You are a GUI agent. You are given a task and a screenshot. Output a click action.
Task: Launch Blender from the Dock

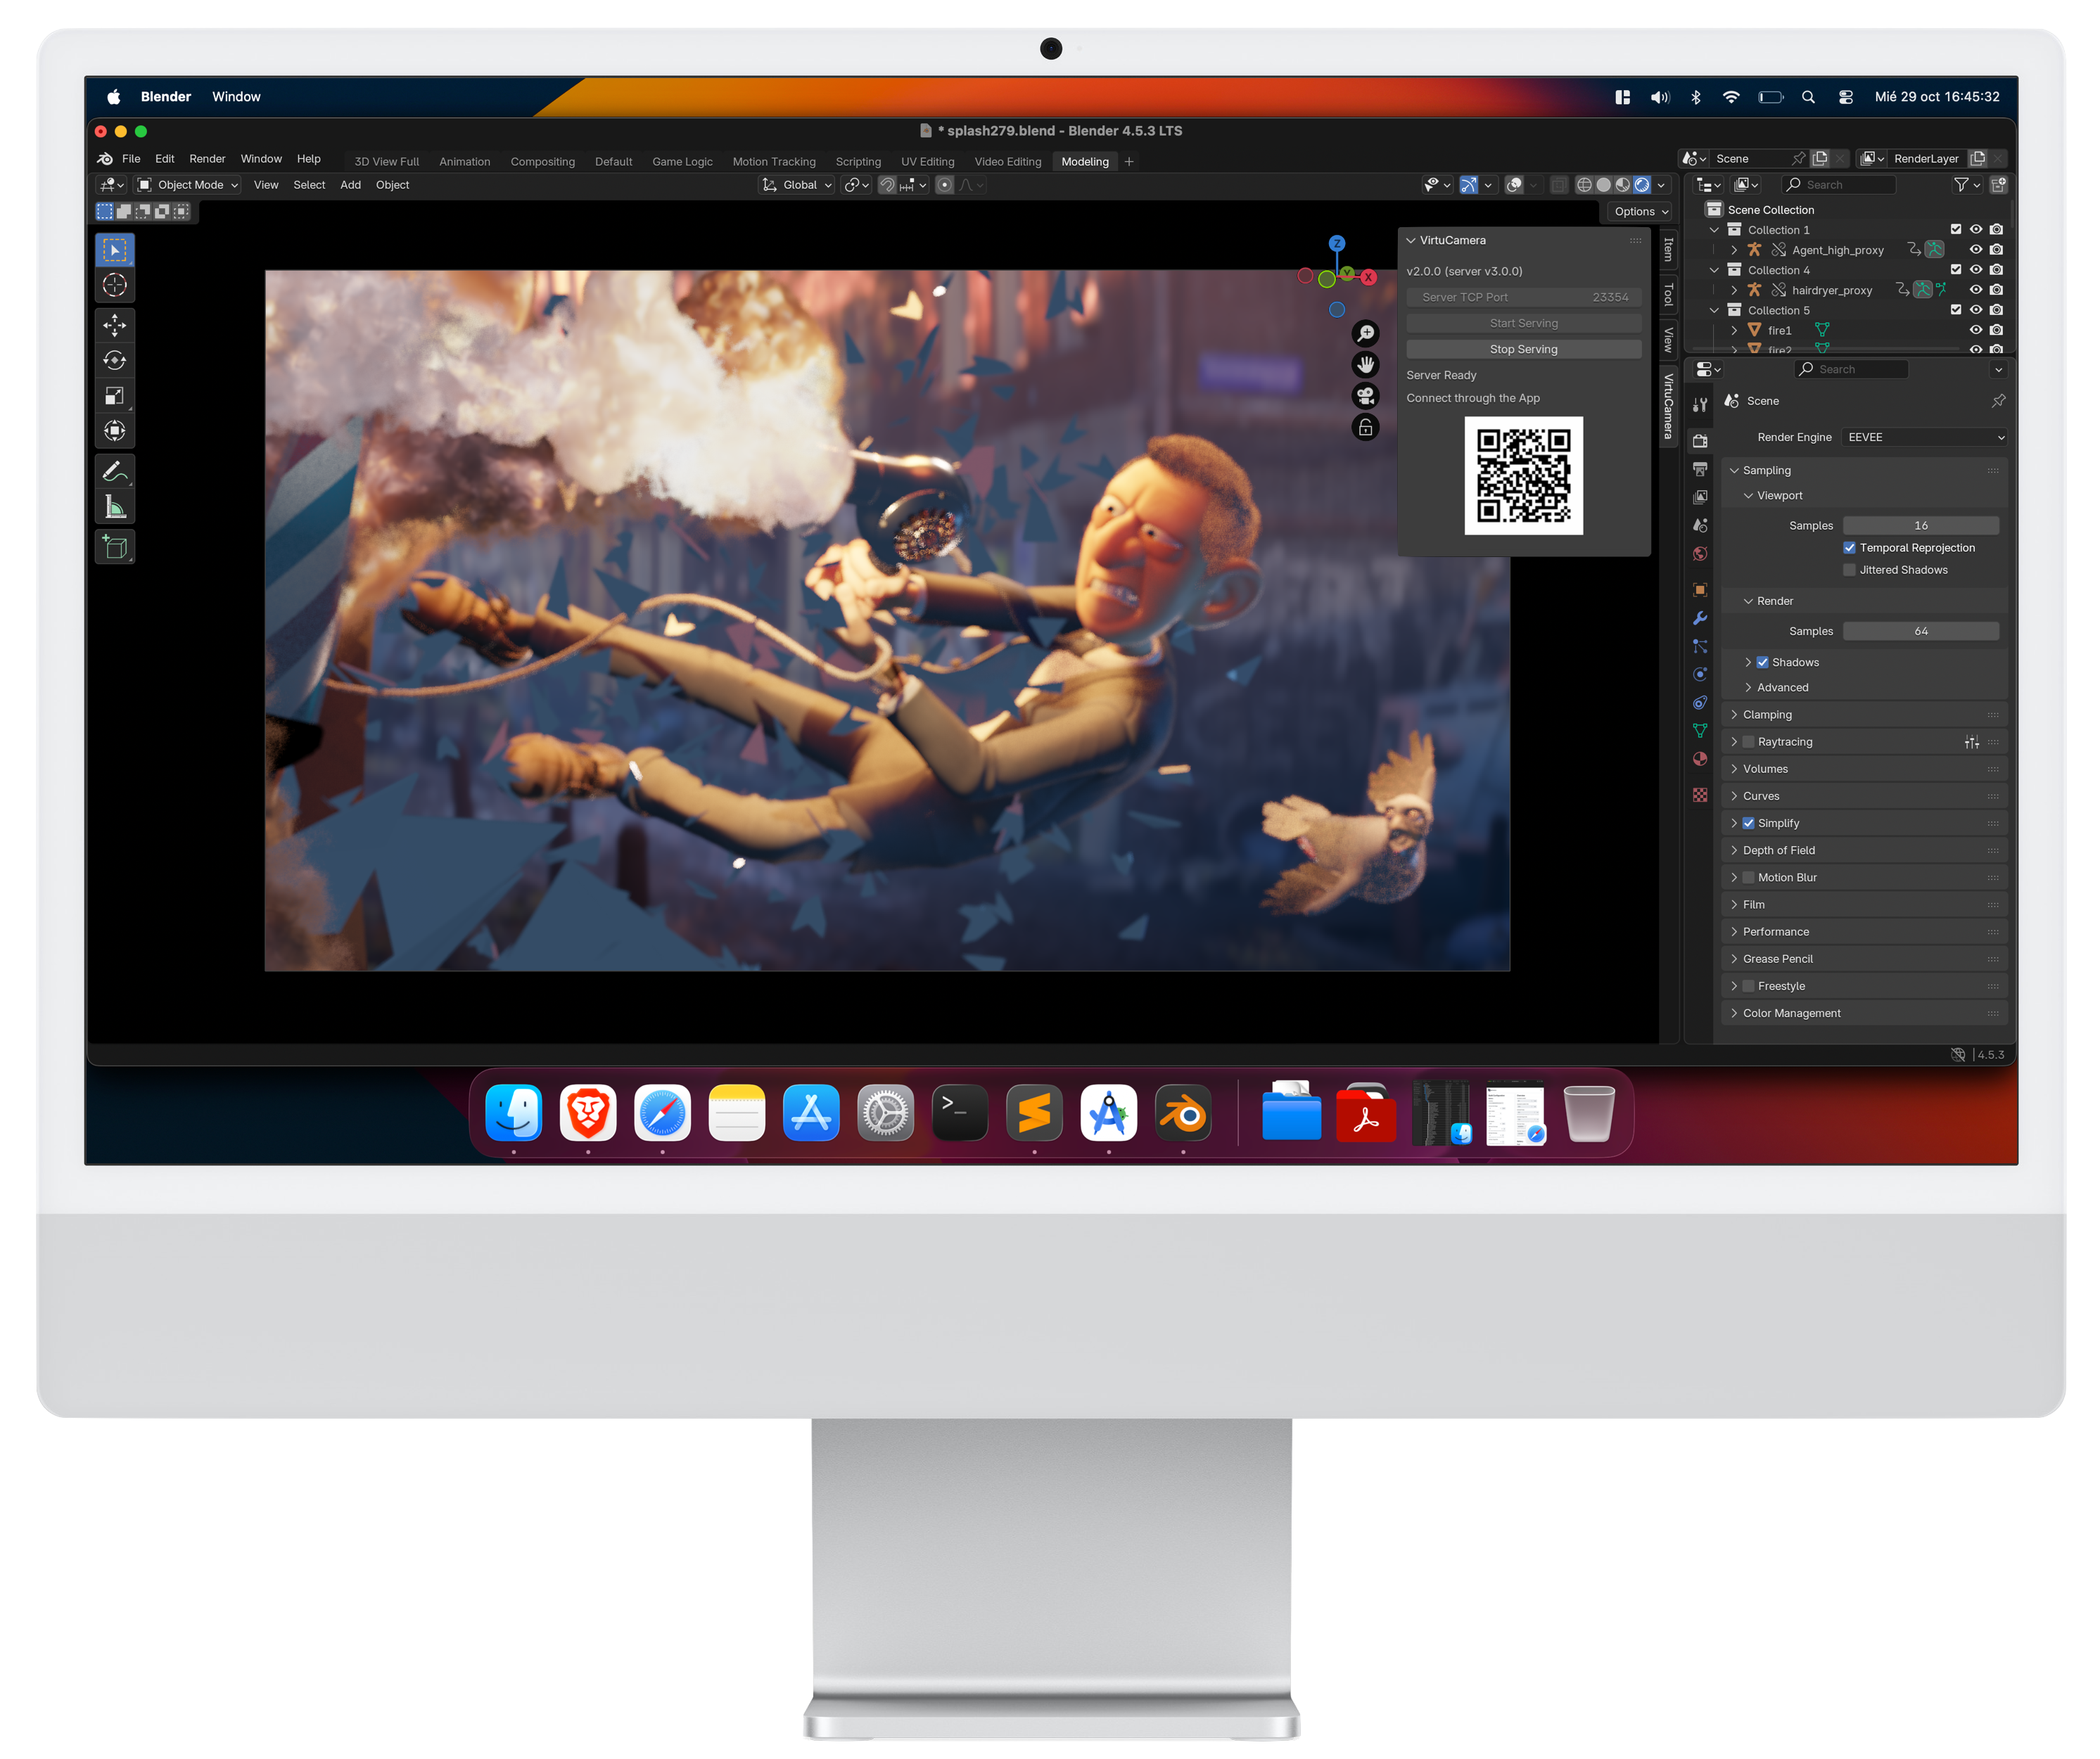tap(1182, 1112)
